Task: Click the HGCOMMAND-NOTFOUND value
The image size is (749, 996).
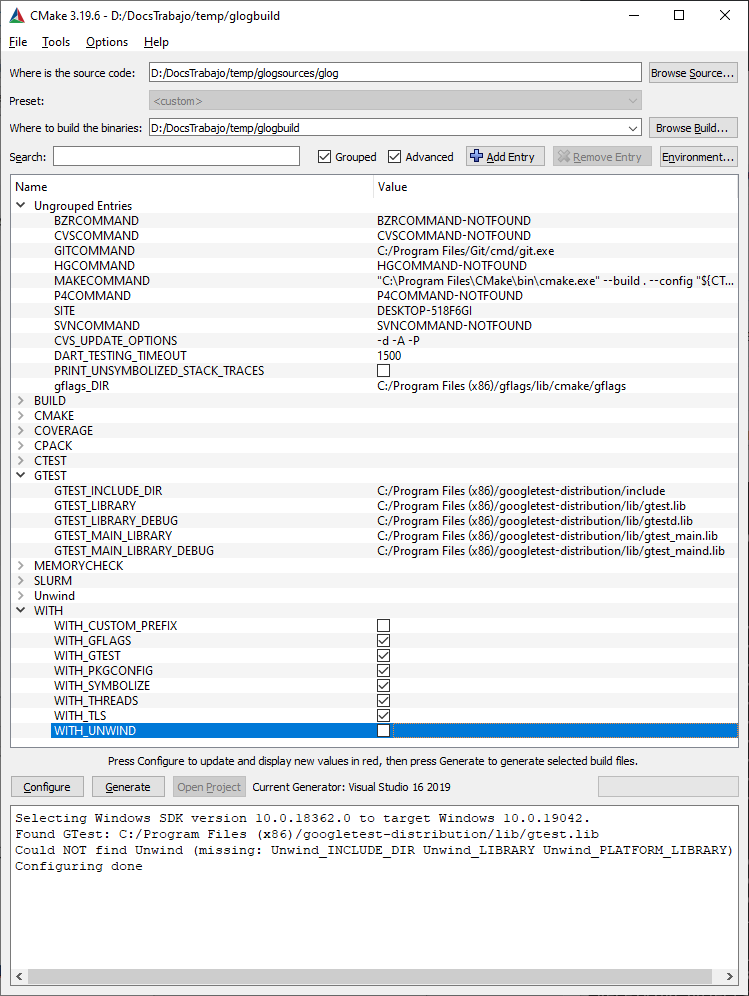Action: pyautogui.click(x=452, y=266)
